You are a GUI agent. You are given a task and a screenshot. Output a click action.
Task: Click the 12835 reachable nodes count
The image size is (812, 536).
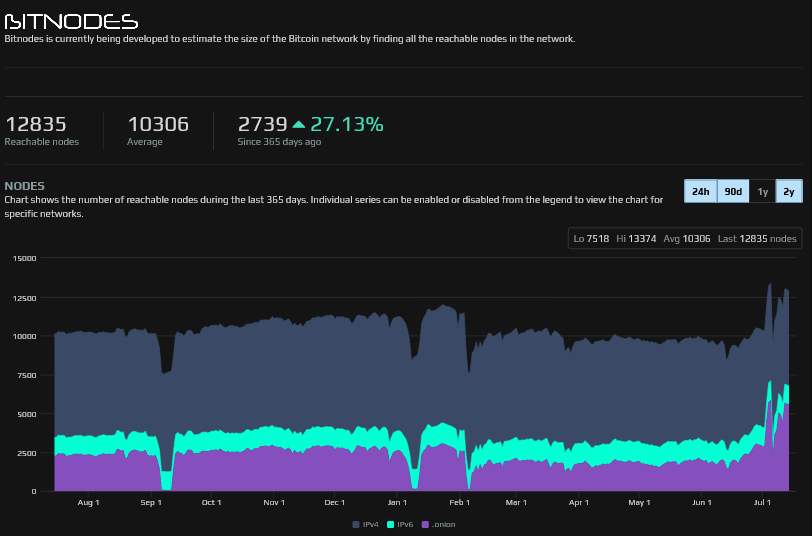click(x=36, y=125)
